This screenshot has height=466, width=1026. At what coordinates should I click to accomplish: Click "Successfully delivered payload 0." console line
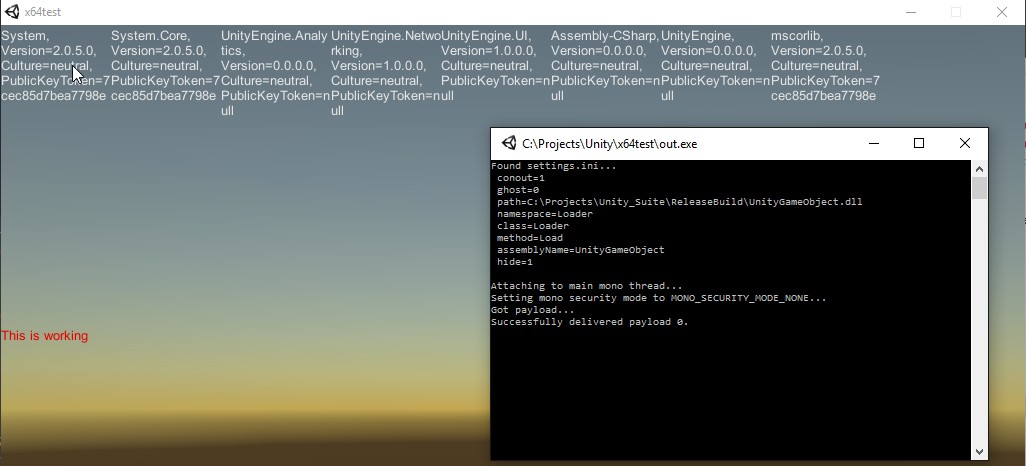(590, 322)
